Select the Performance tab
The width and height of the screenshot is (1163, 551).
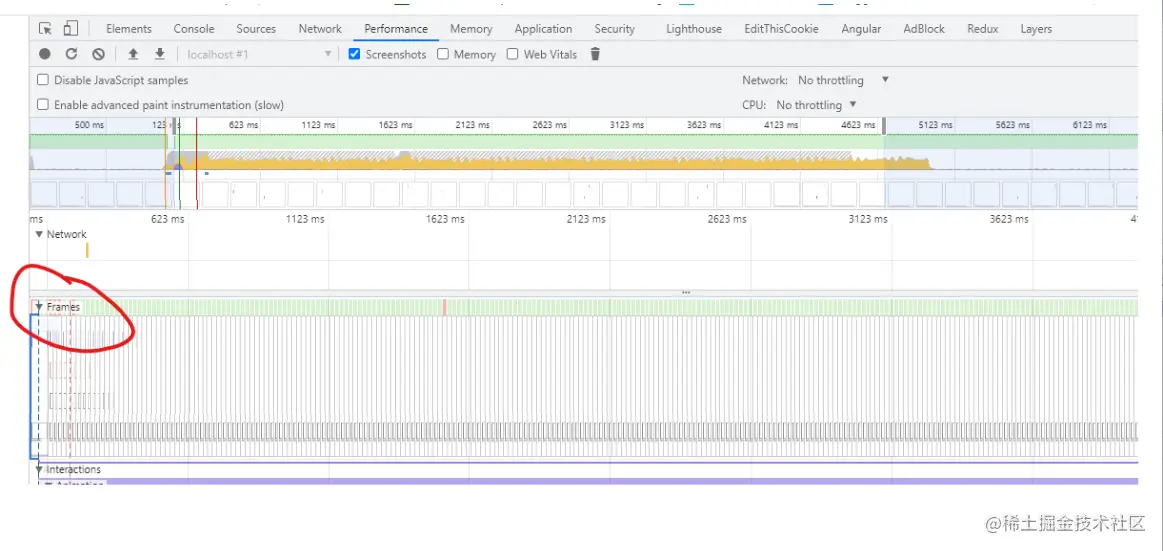pyautogui.click(x=395, y=29)
